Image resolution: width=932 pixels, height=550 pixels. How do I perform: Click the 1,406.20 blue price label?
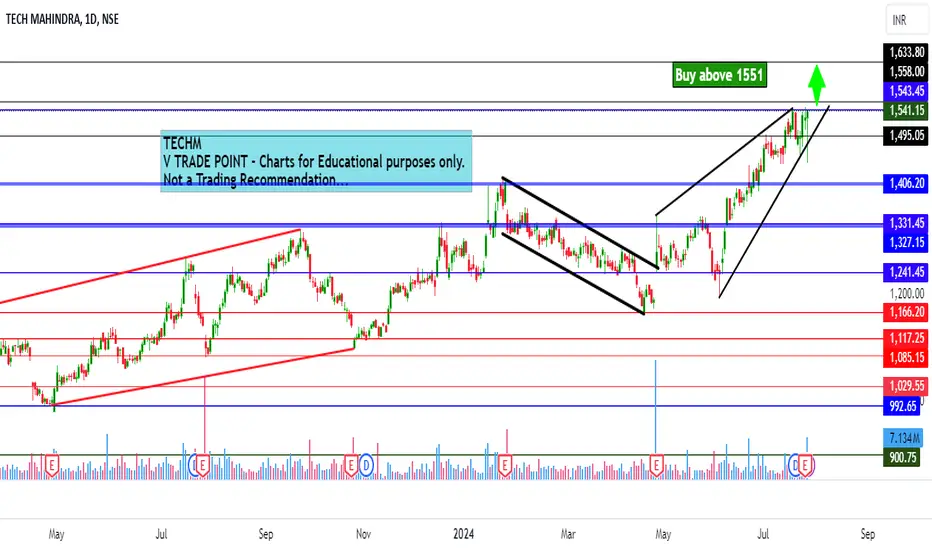click(906, 183)
